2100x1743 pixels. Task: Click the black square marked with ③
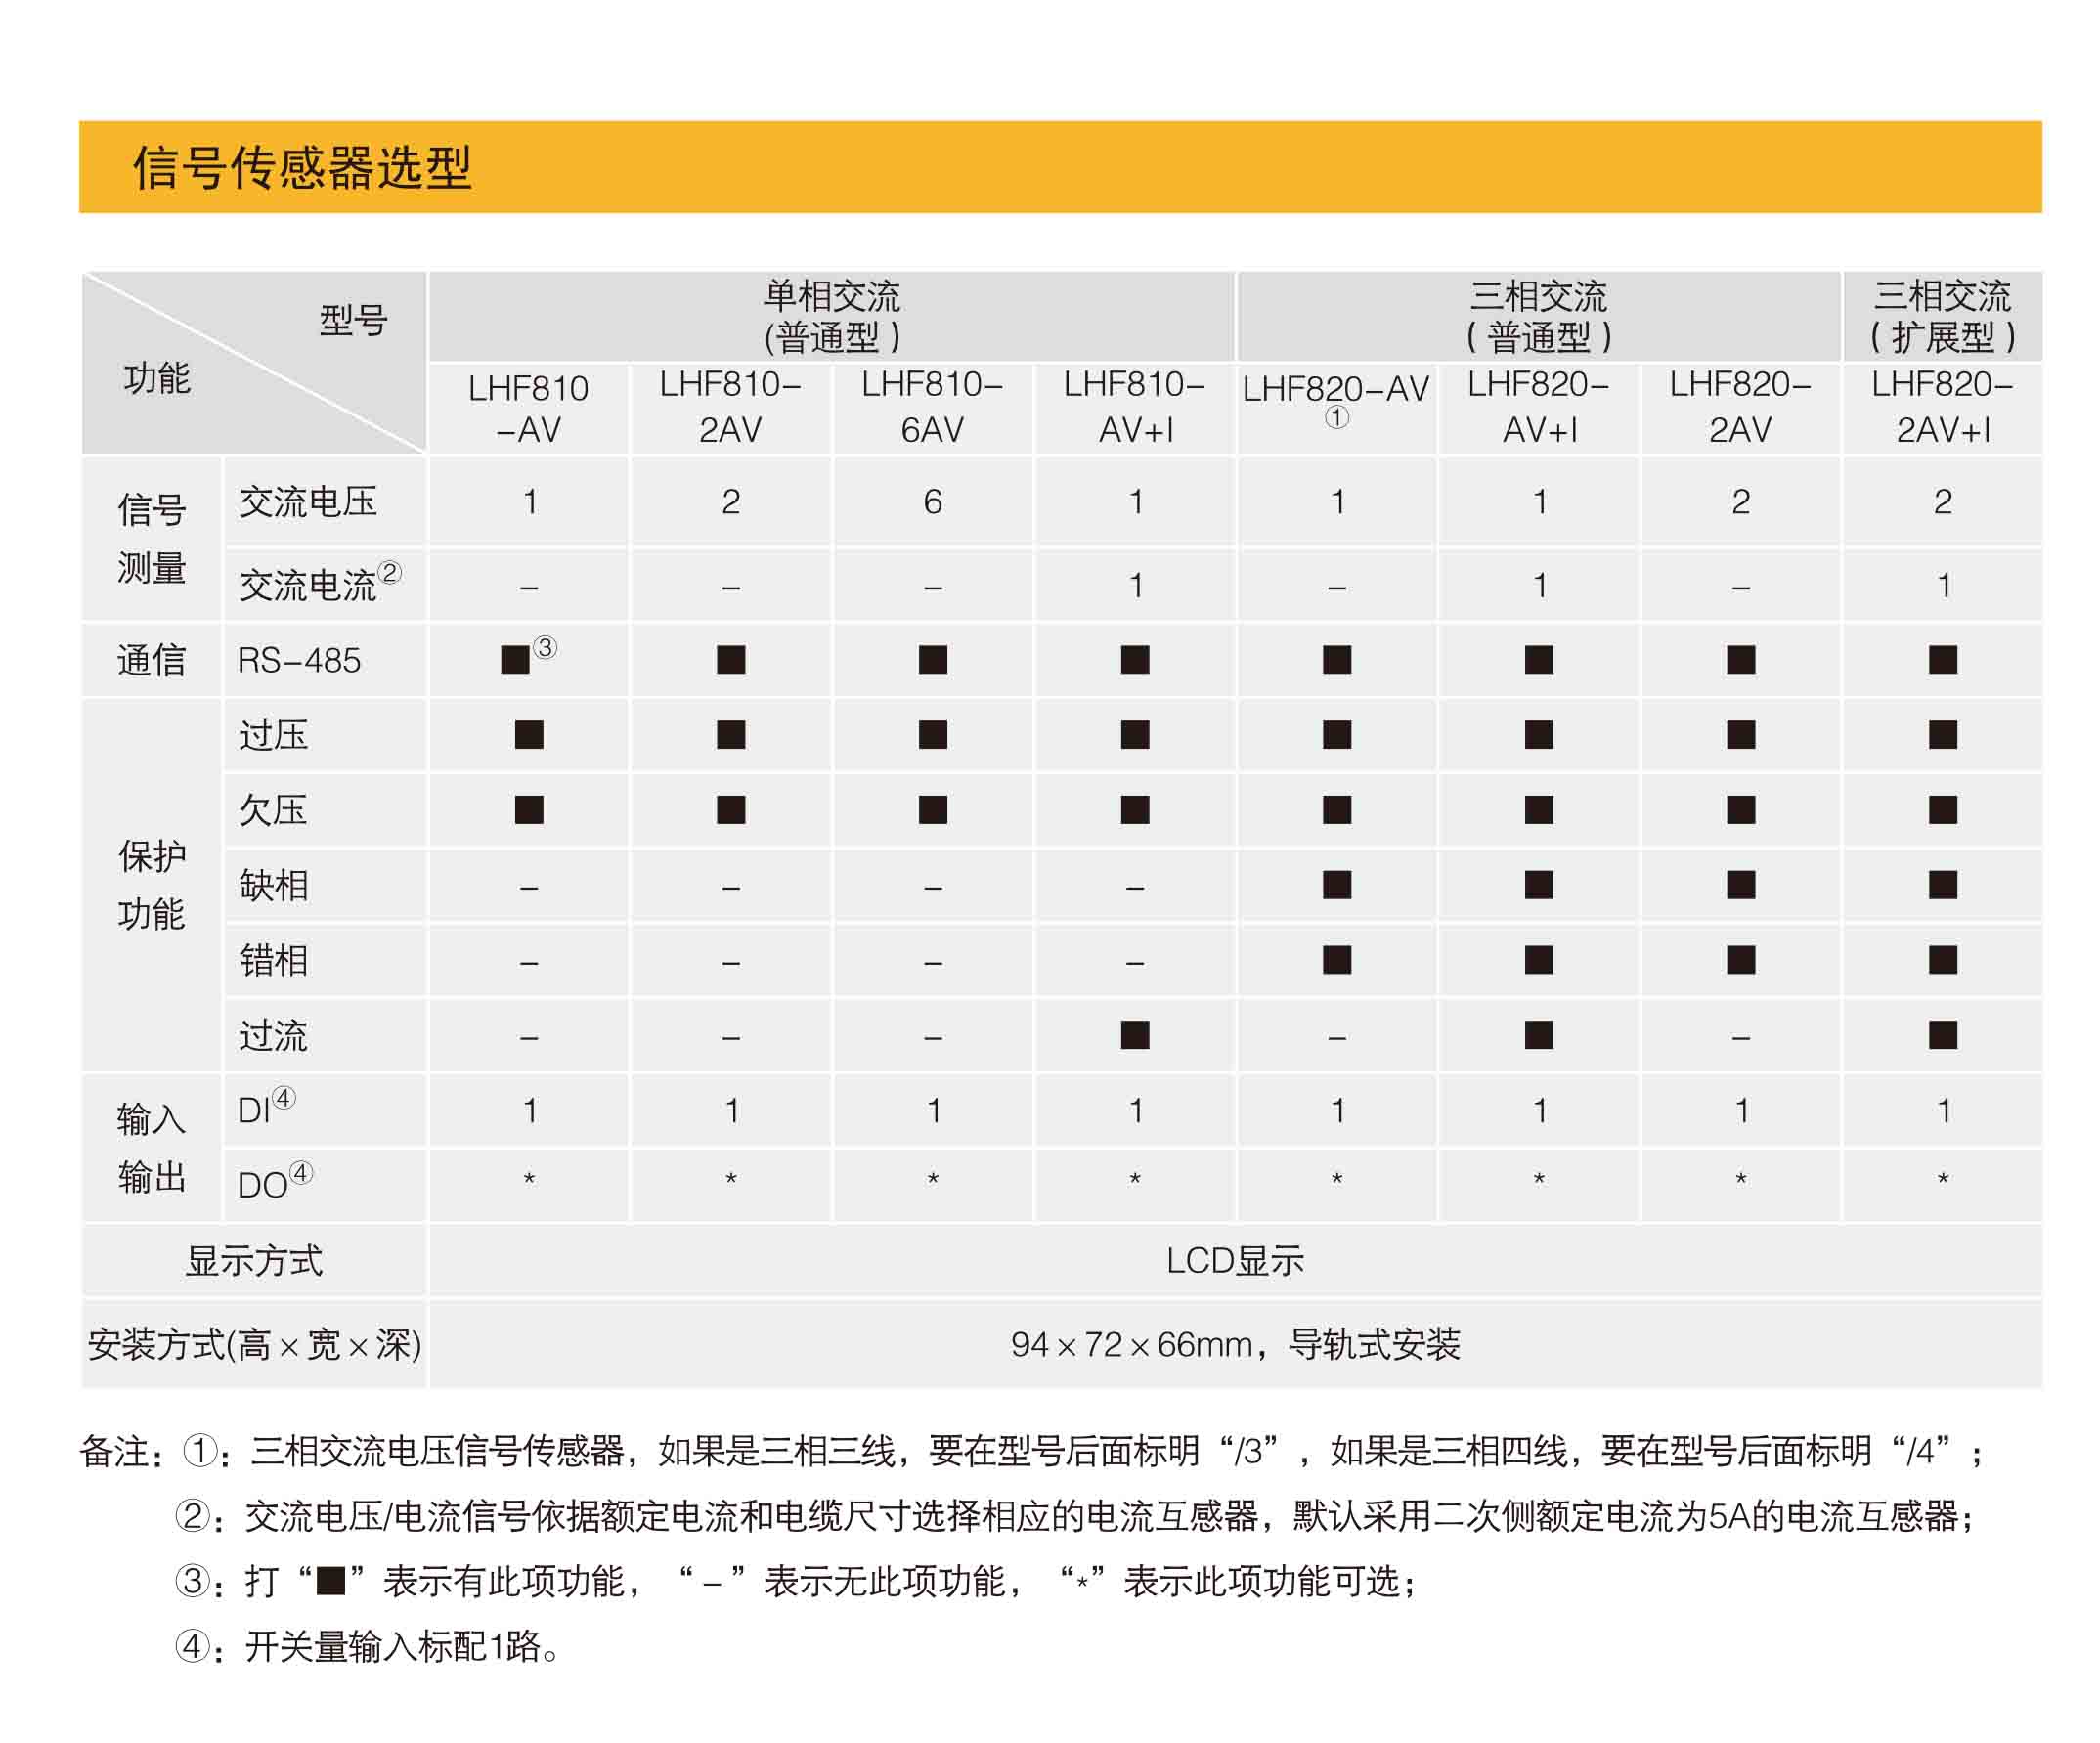pos(516,660)
